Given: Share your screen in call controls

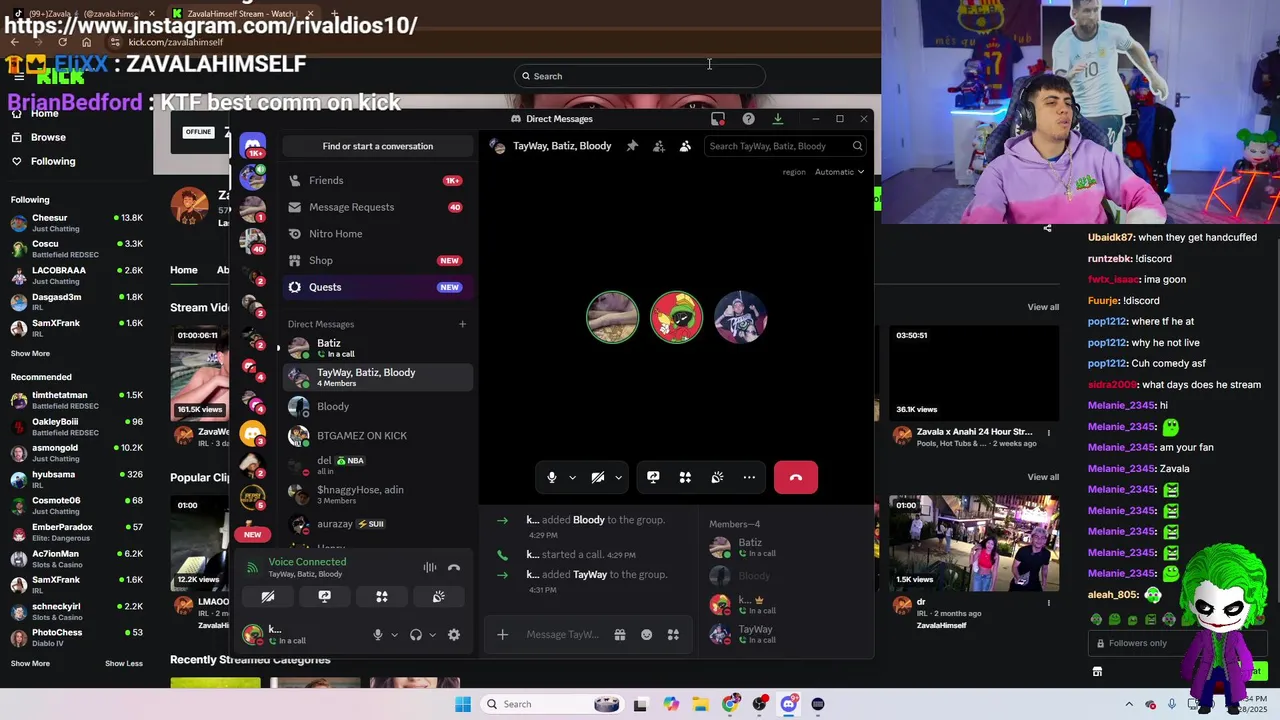Looking at the screenshot, I should point(653,478).
